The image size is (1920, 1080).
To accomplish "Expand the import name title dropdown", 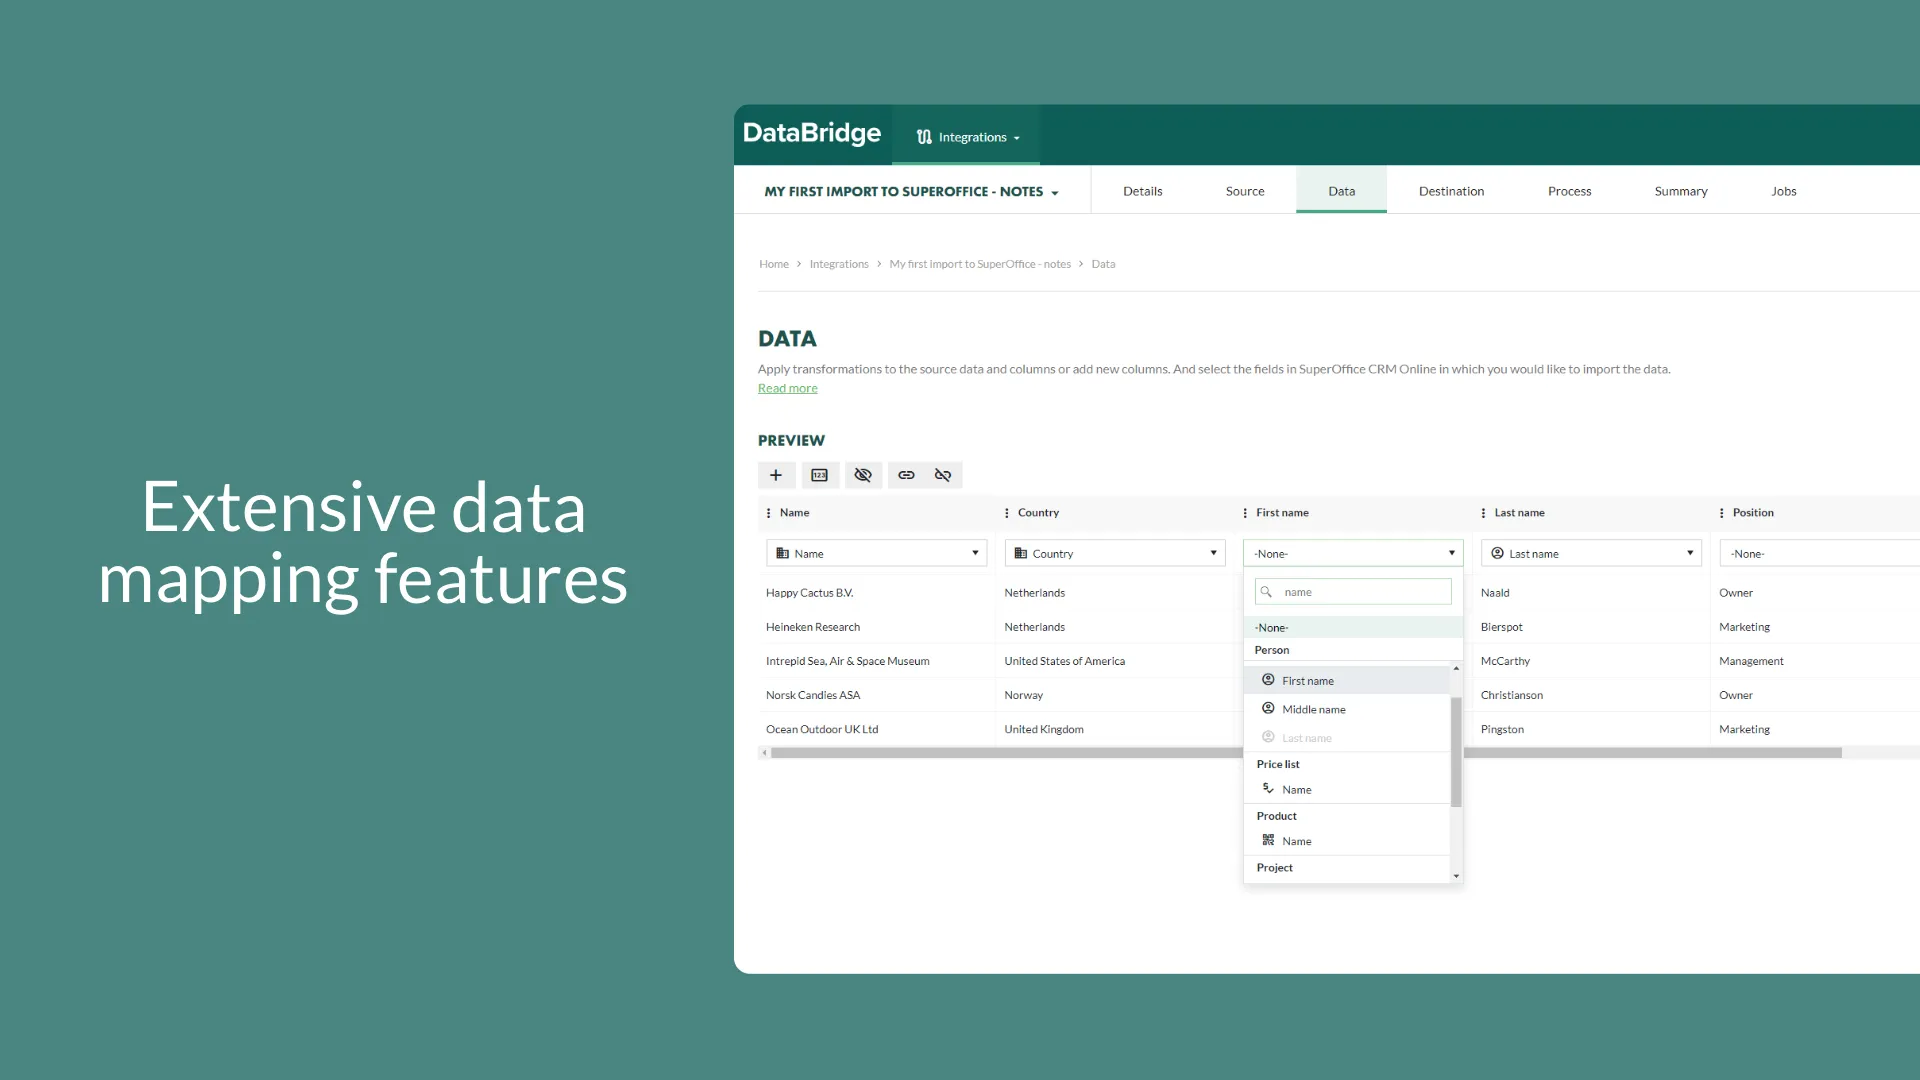I will pos(911,191).
